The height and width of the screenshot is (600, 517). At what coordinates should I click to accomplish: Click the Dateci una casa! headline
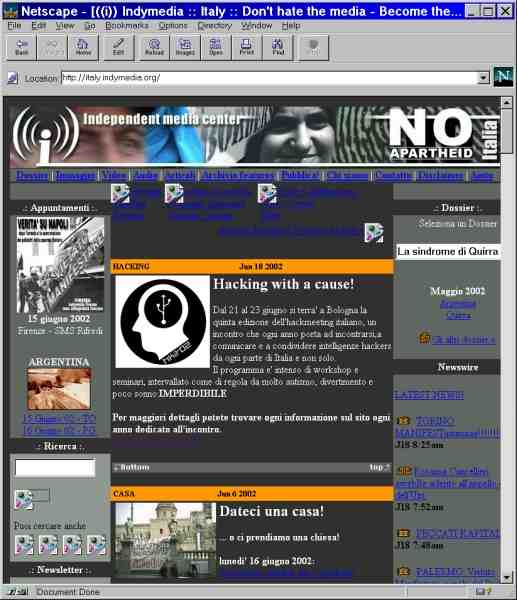pyautogui.click(x=271, y=512)
